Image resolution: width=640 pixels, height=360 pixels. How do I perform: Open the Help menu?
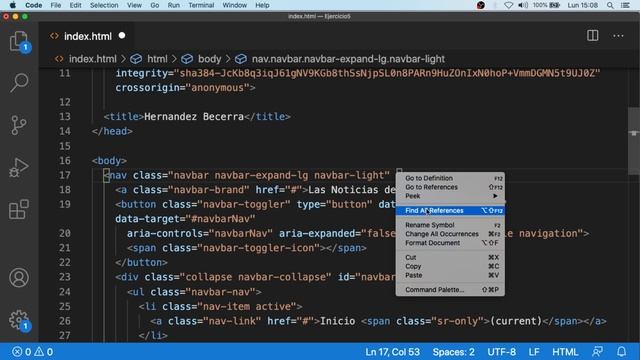pos(262,5)
